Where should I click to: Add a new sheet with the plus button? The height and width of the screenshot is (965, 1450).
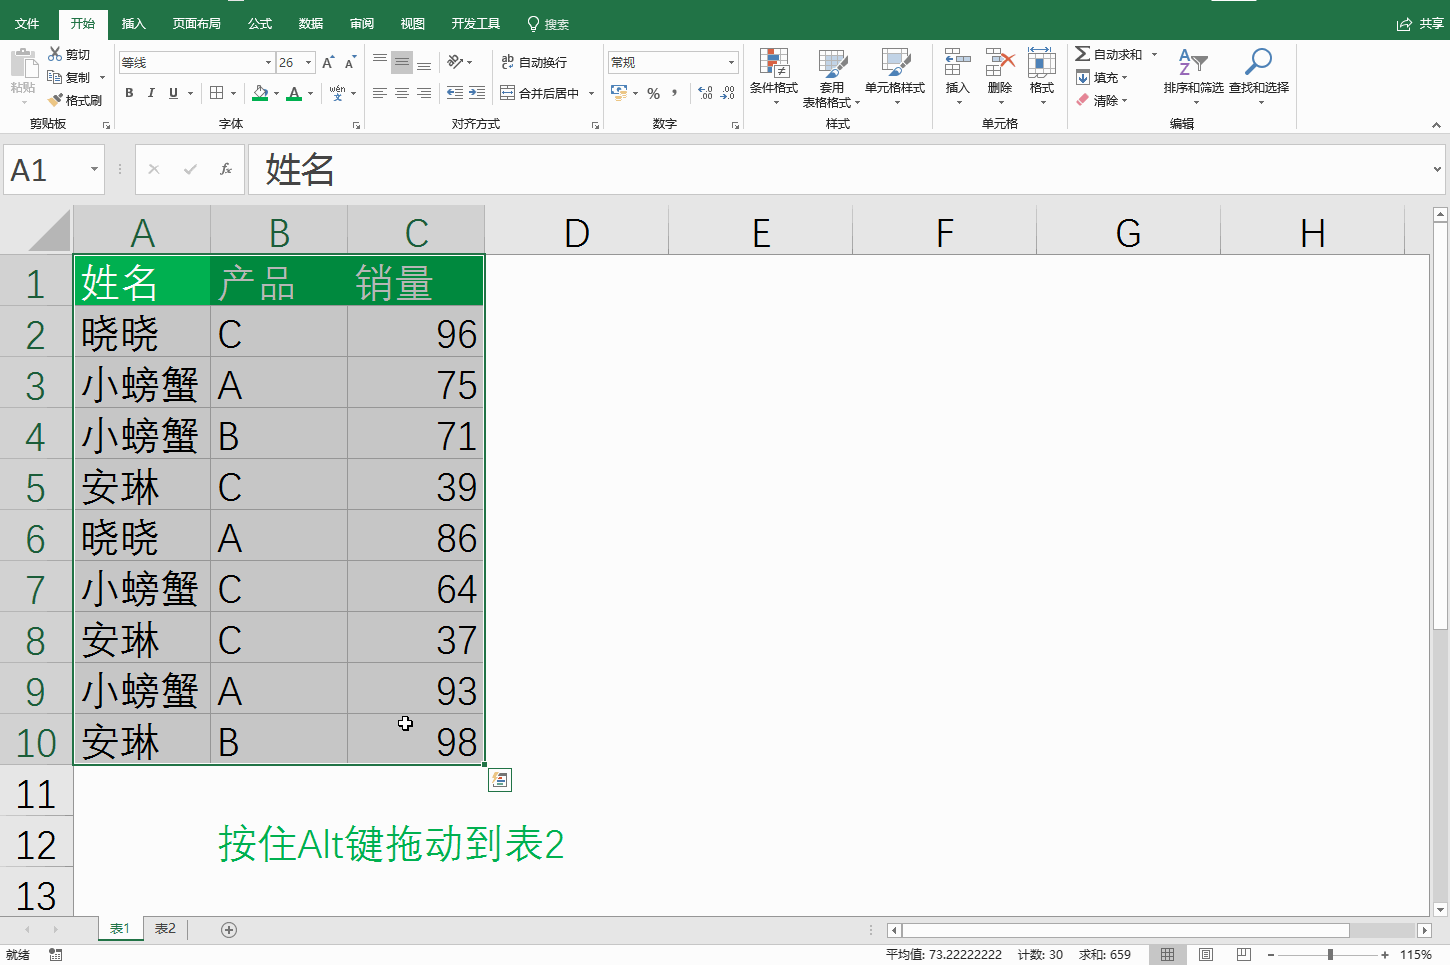[229, 930]
